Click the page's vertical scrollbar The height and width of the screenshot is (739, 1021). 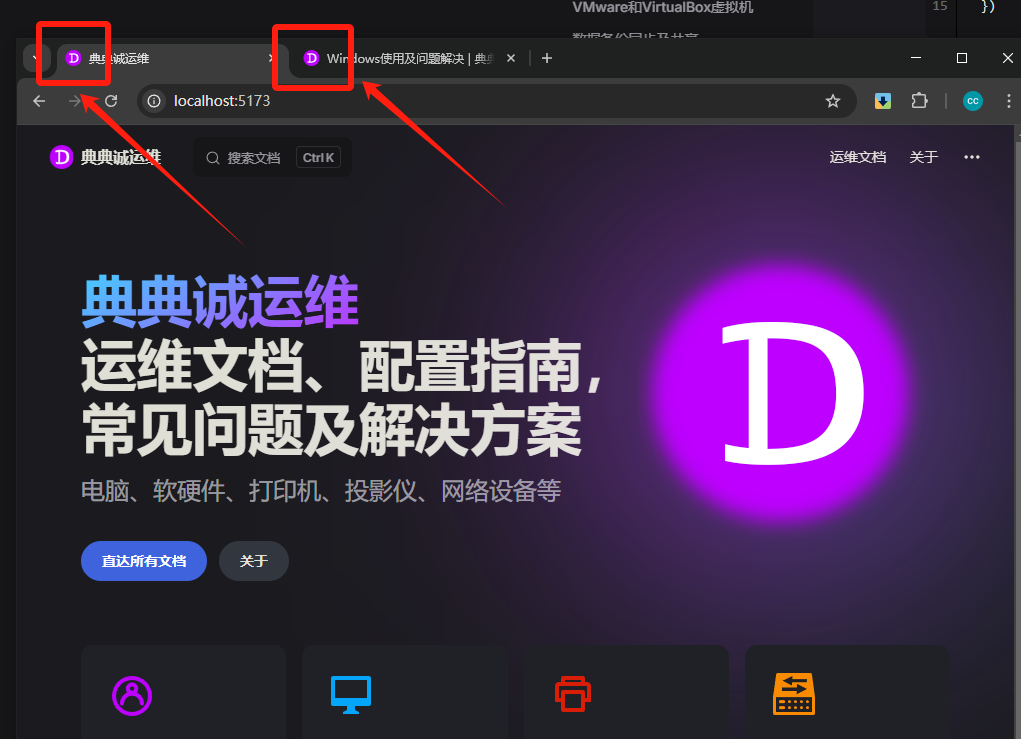coord(1017,431)
